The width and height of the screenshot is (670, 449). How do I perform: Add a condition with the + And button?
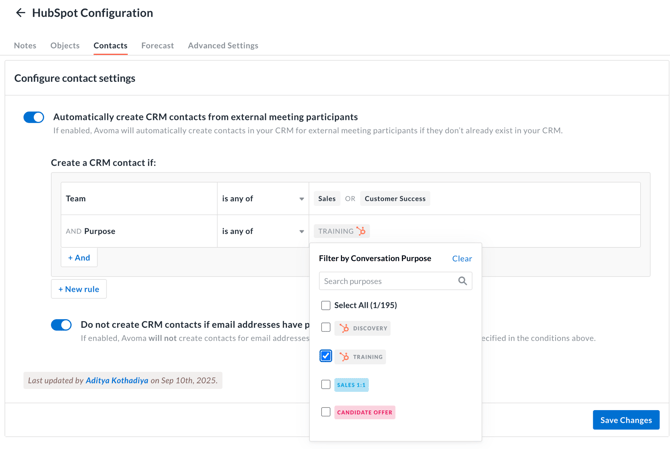pos(79,258)
